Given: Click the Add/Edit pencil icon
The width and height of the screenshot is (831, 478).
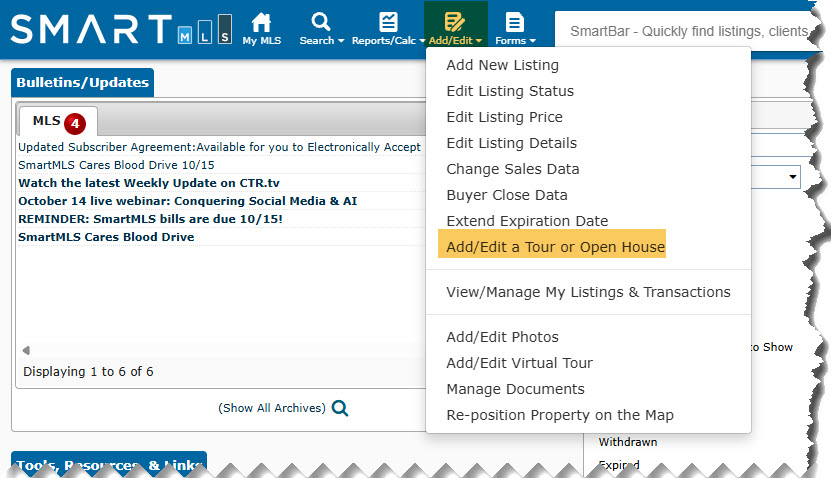Looking at the screenshot, I should tap(454, 22).
